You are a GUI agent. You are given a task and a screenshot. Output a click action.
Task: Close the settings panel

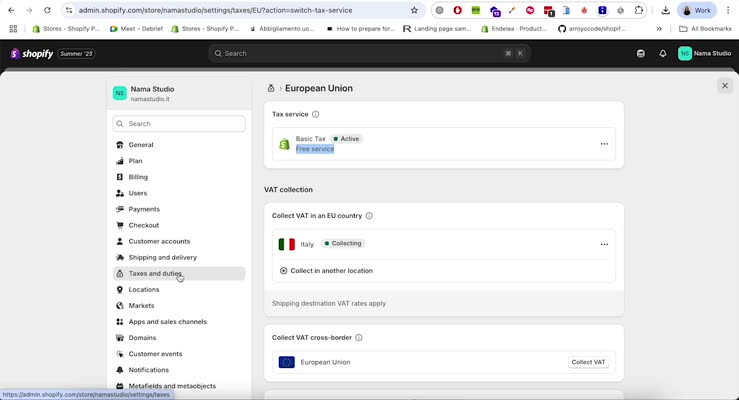coord(725,86)
